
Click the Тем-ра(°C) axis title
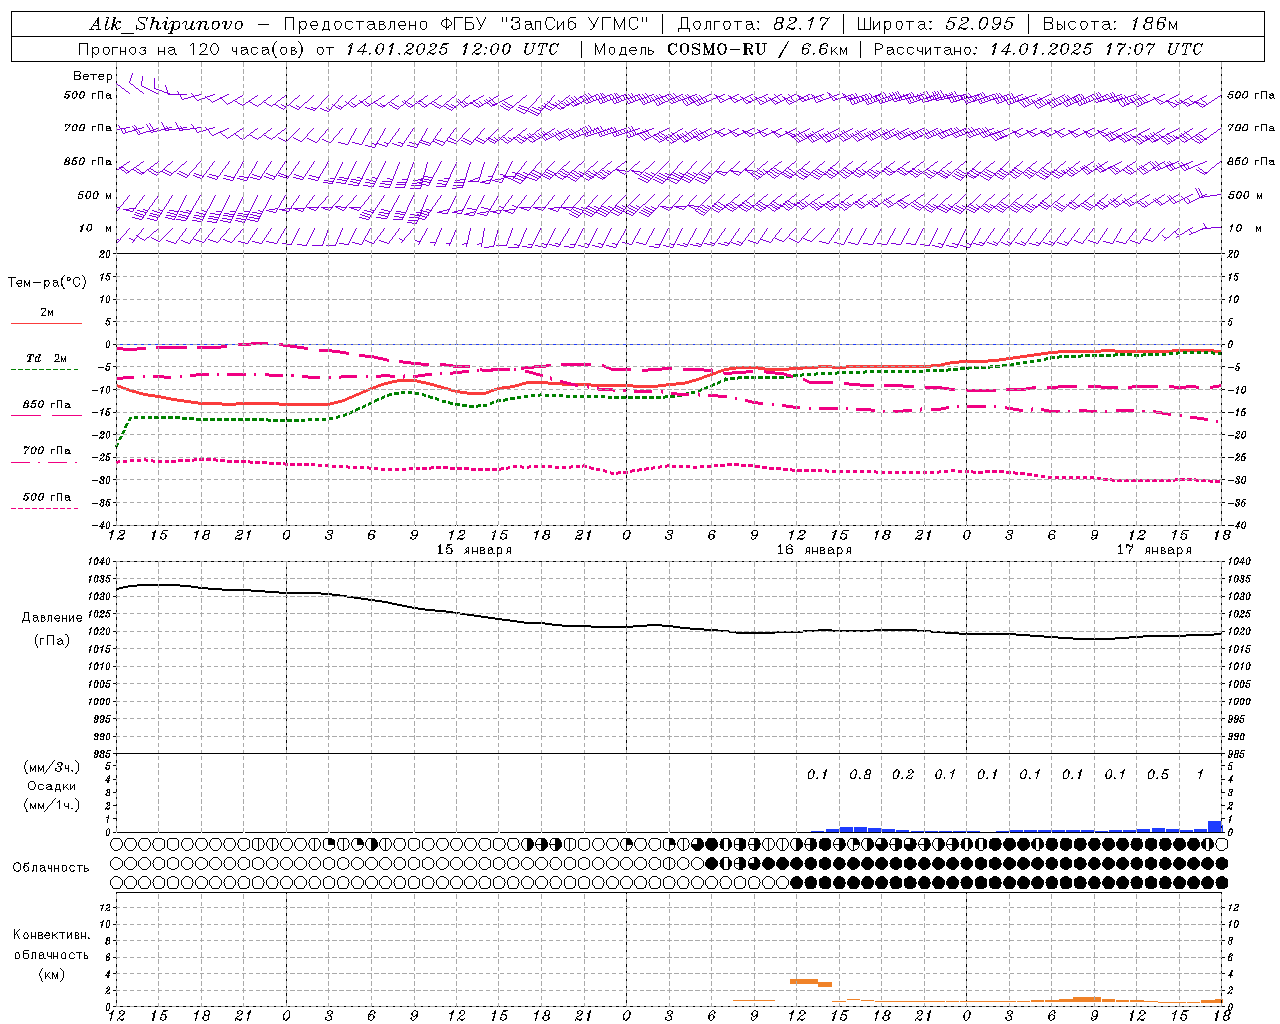point(47,283)
